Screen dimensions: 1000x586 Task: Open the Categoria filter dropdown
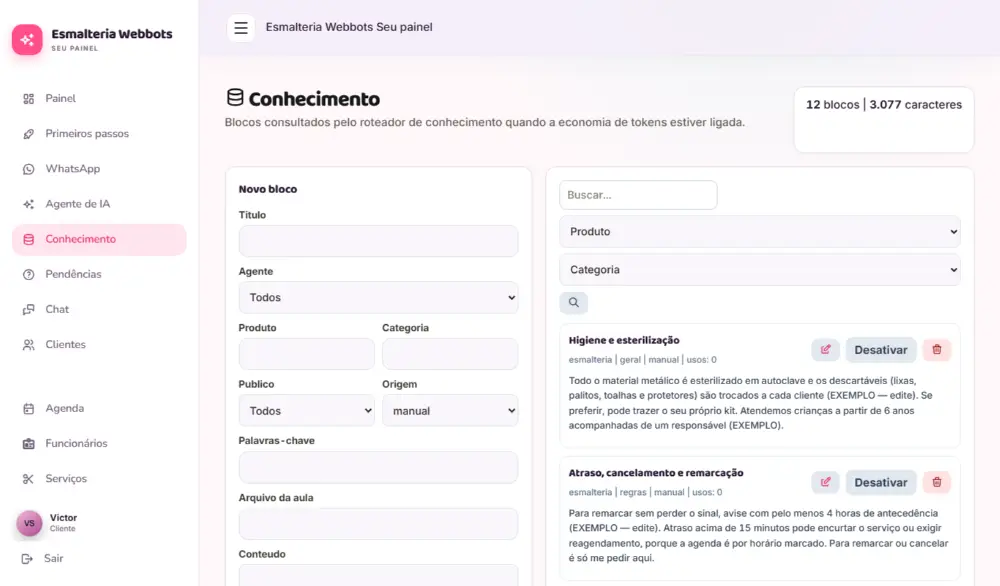pos(760,270)
